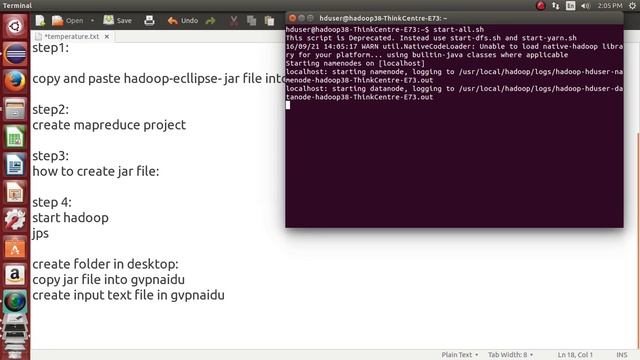The image size is (640, 360).
Task: Open System Settings from the launcher
Action: 15,220
